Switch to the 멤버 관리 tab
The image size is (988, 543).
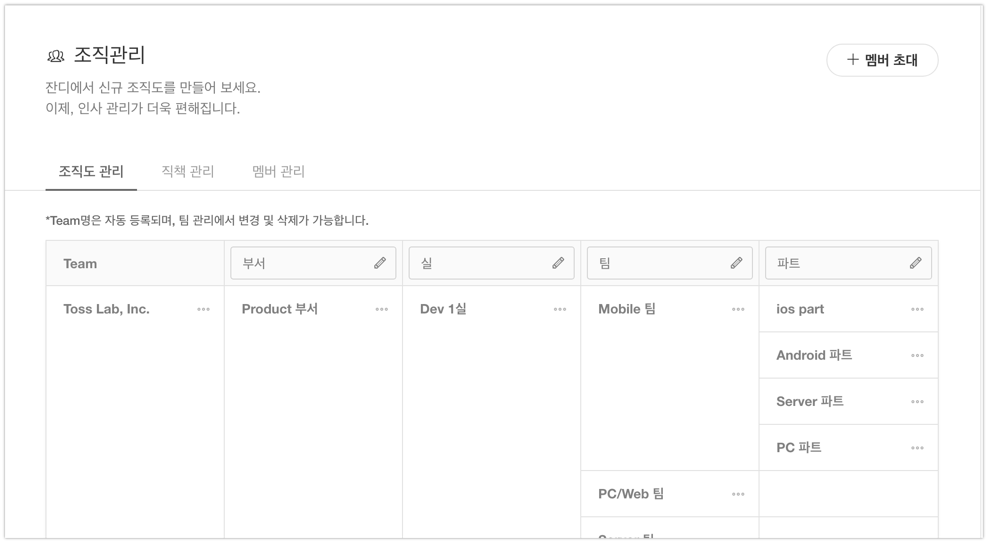(x=278, y=172)
